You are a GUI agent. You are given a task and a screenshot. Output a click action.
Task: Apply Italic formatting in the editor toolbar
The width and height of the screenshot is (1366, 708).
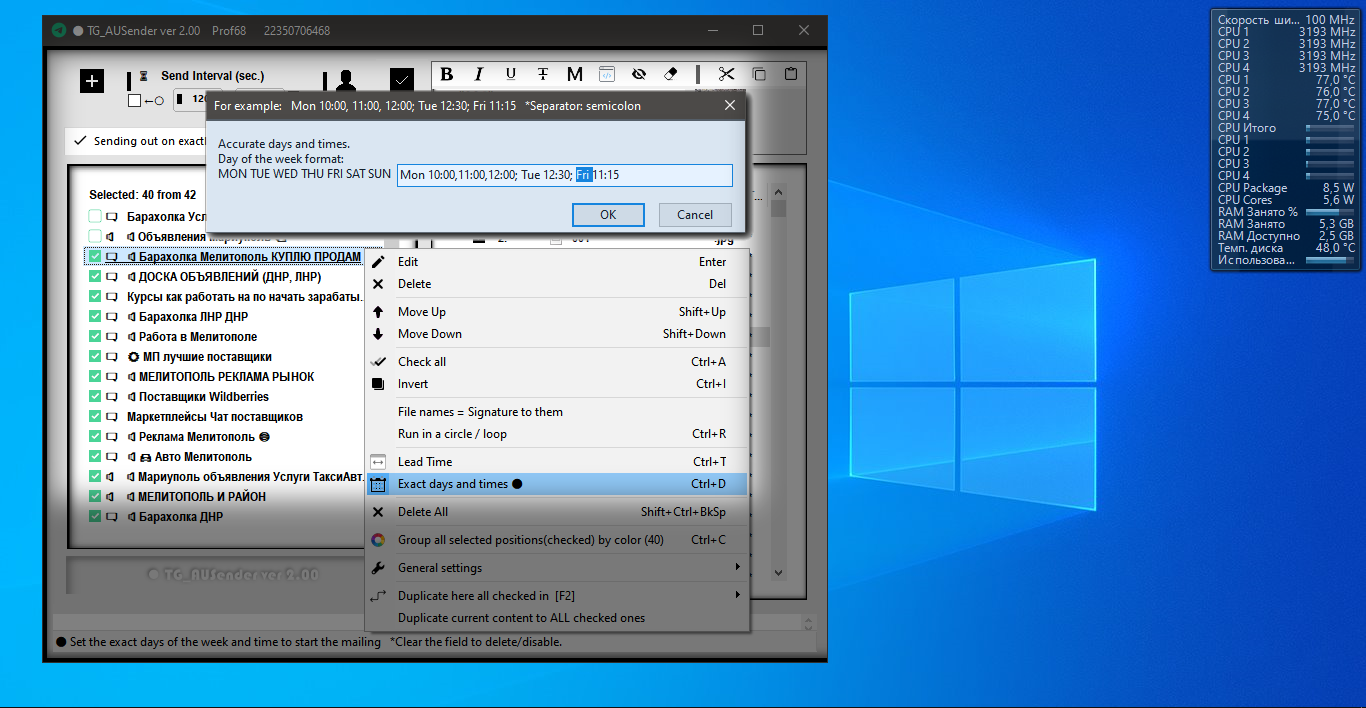[479, 74]
